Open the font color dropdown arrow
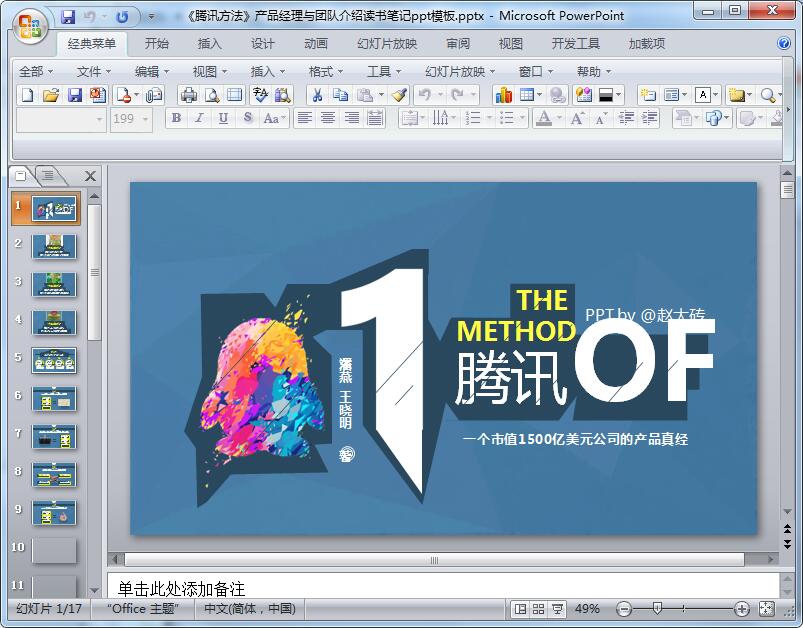This screenshot has height=628, width=803. (x=559, y=119)
